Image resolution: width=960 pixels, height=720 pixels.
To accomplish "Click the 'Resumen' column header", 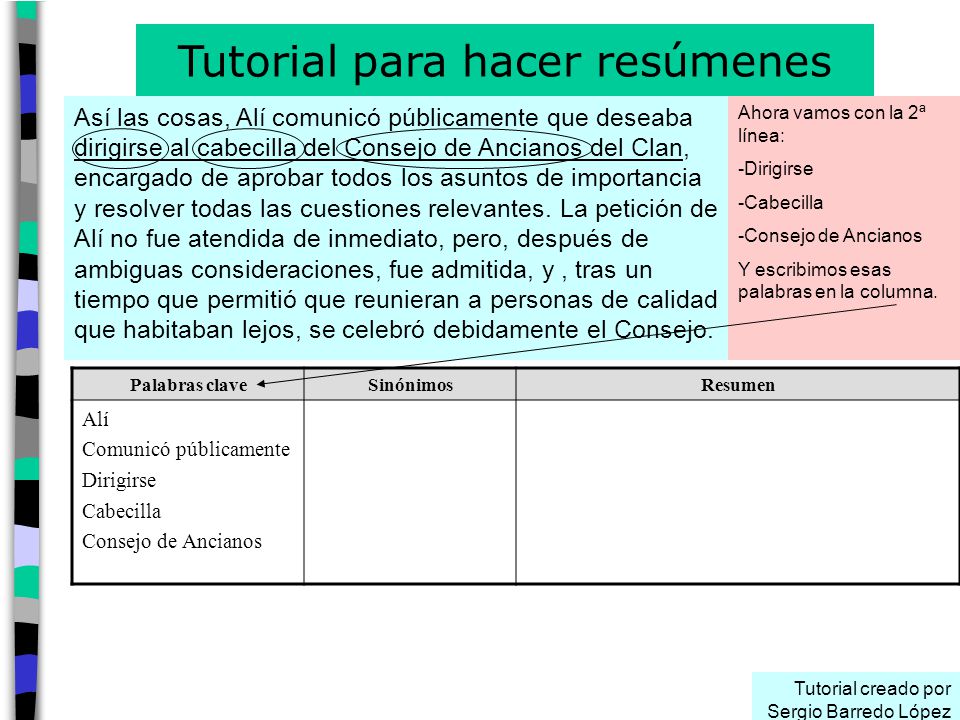I will [x=737, y=385].
